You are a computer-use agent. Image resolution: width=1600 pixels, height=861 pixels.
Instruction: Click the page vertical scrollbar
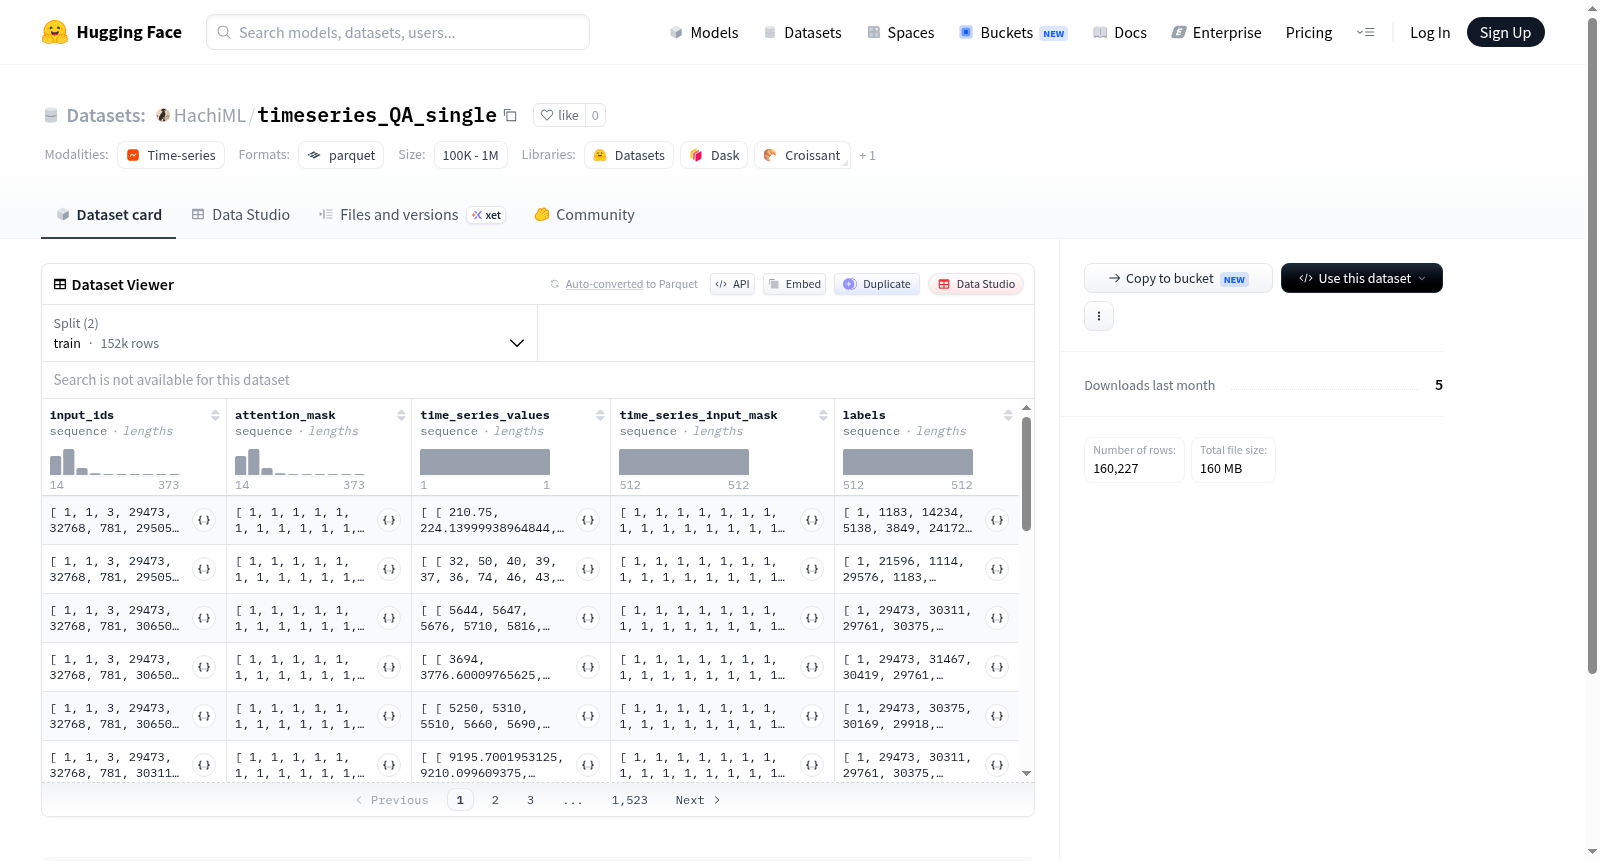pos(1592,345)
